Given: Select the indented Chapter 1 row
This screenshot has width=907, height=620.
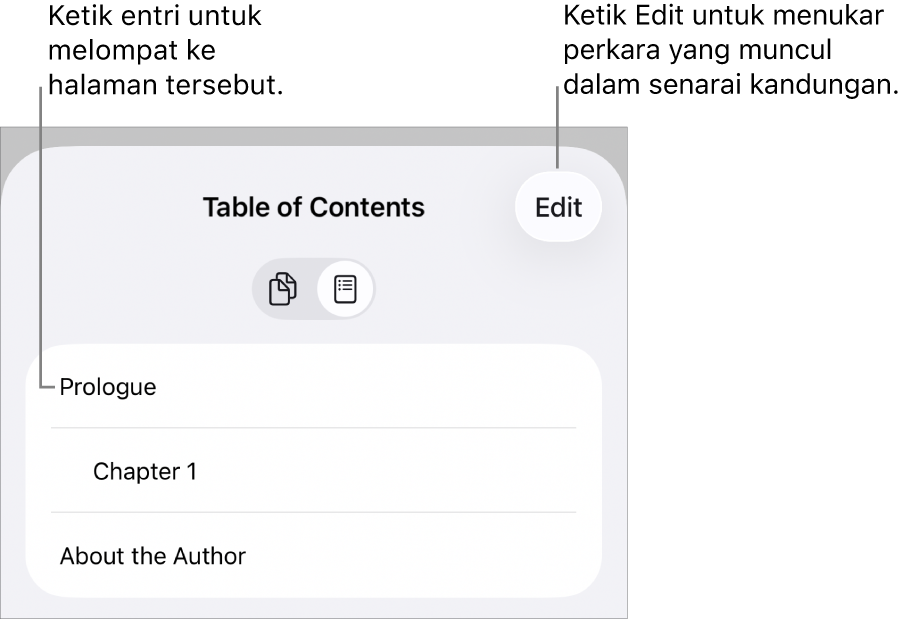Looking at the screenshot, I should point(313,471).
